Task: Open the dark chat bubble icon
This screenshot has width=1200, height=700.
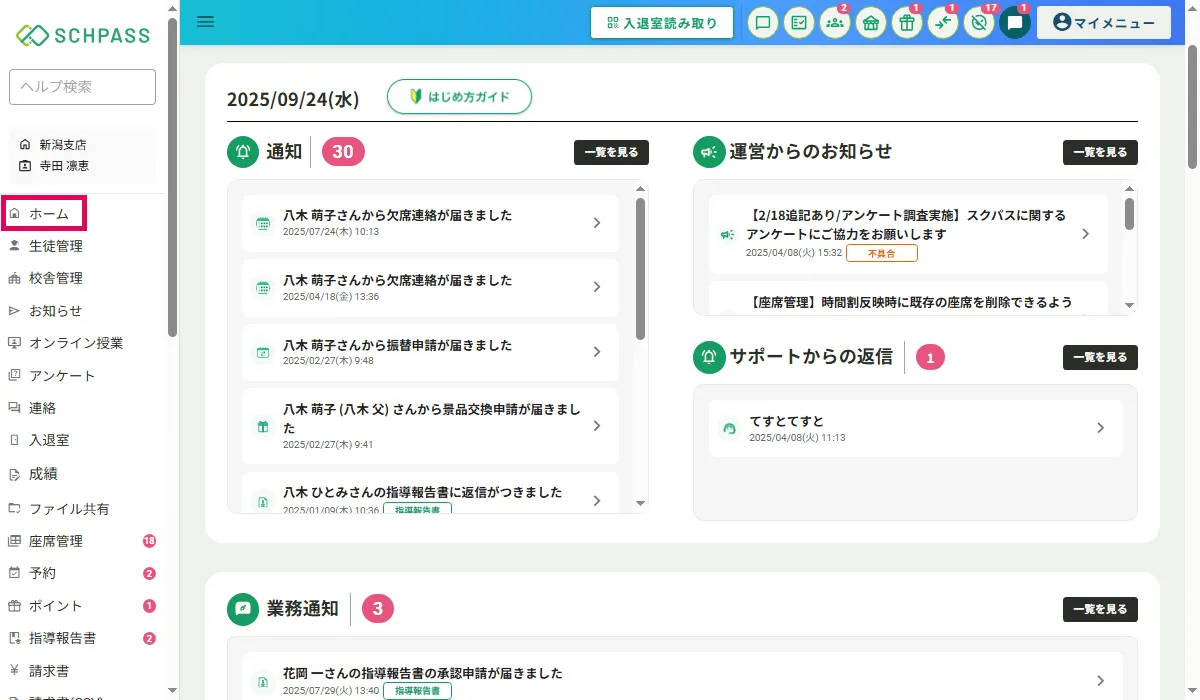Action: (1015, 23)
